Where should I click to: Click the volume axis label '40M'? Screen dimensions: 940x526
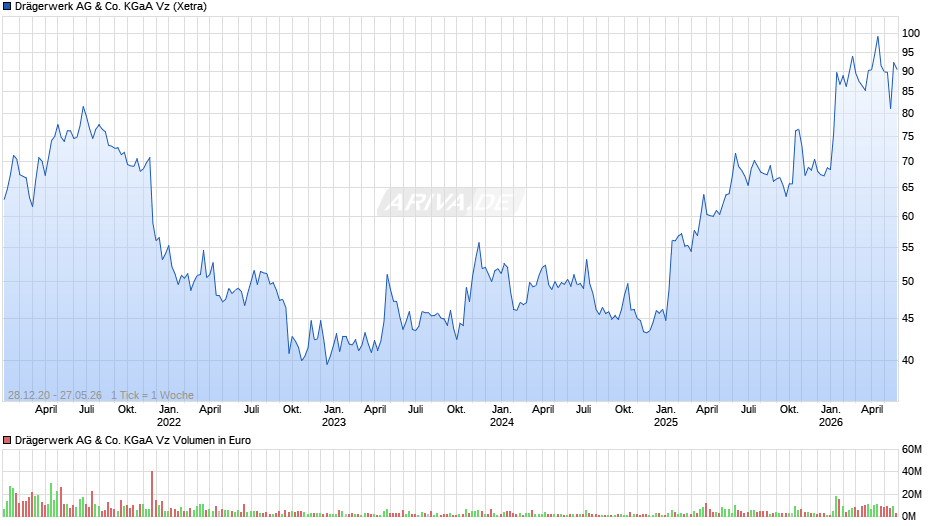click(911, 471)
